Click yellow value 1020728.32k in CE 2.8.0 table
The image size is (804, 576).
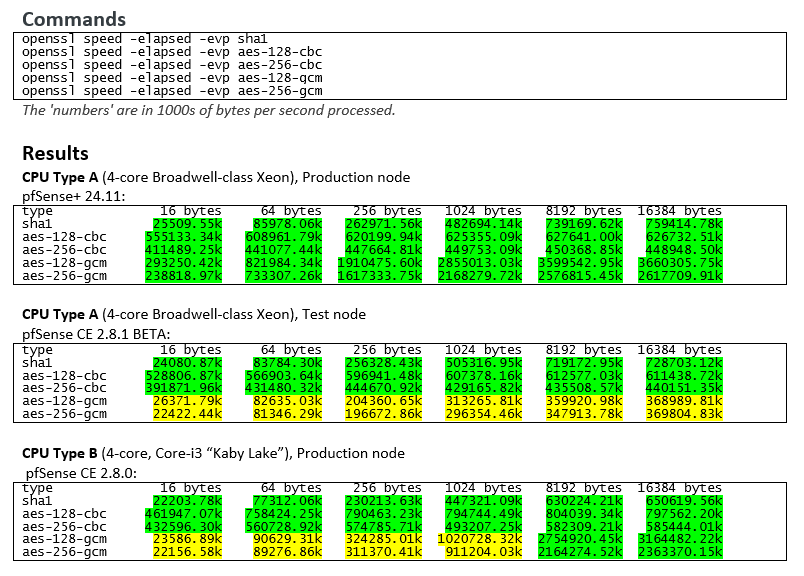pyautogui.click(x=480, y=539)
